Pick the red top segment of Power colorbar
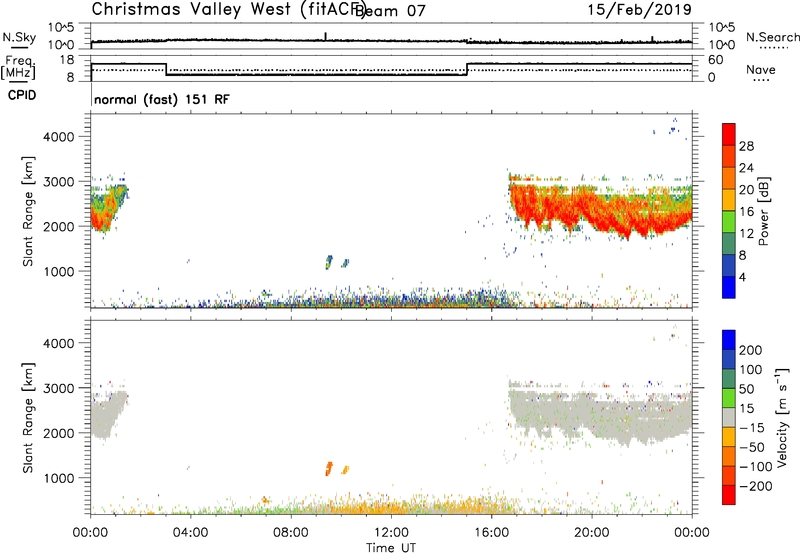This screenshot has height=554, width=800. click(x=729, y=135)
